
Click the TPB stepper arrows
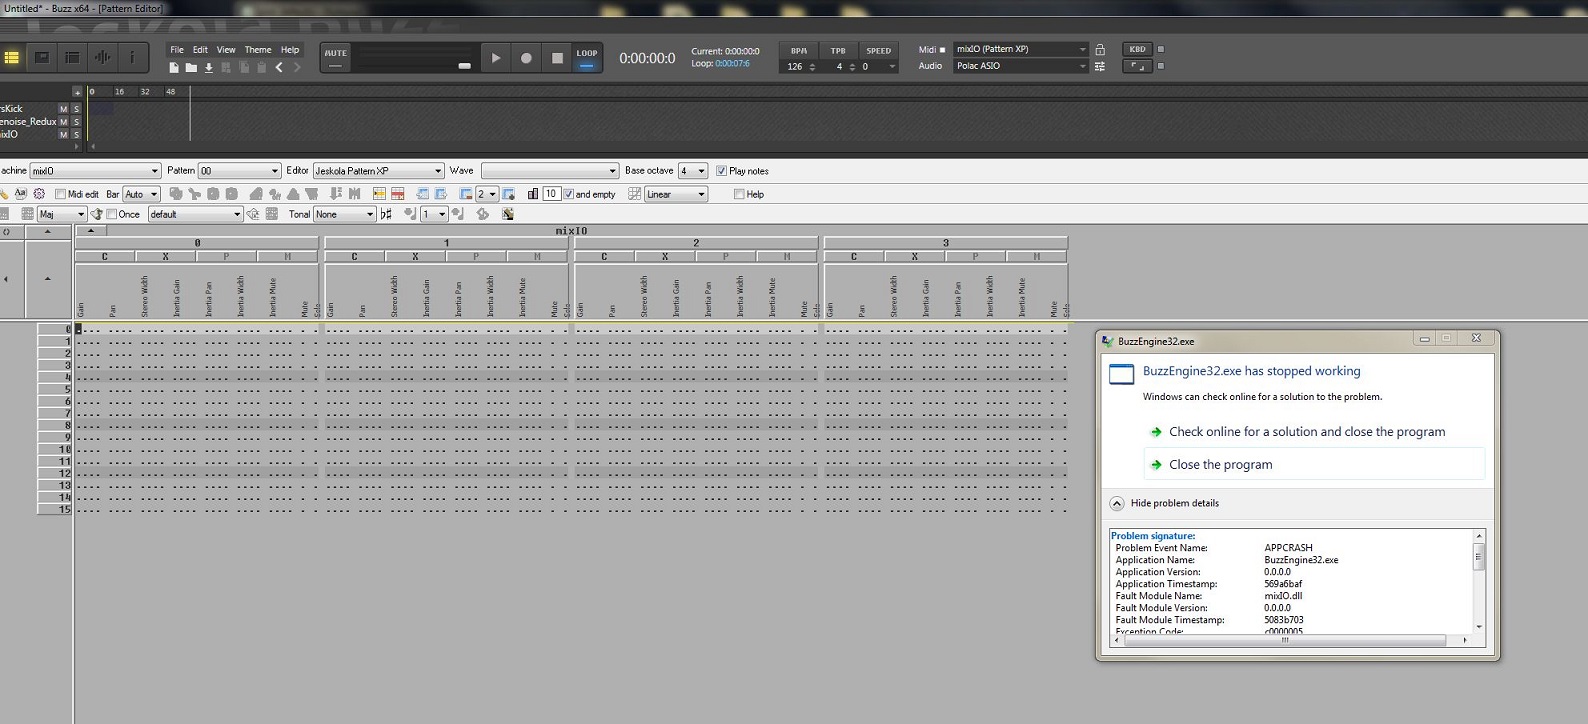(x=852, y=67)
